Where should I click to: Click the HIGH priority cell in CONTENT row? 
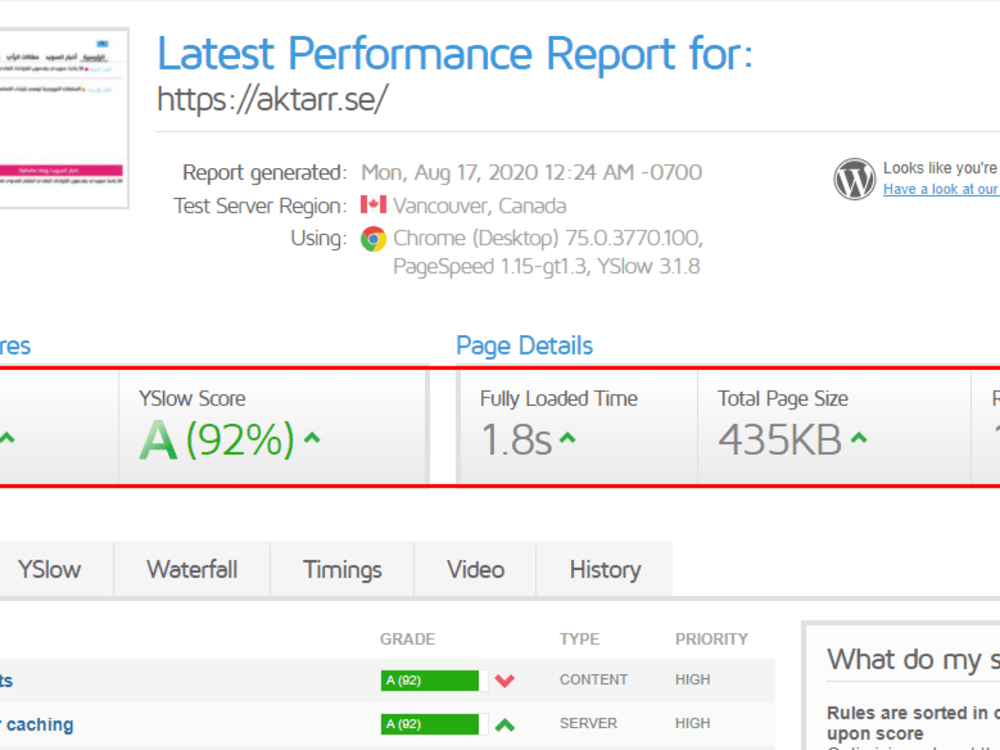693,680
